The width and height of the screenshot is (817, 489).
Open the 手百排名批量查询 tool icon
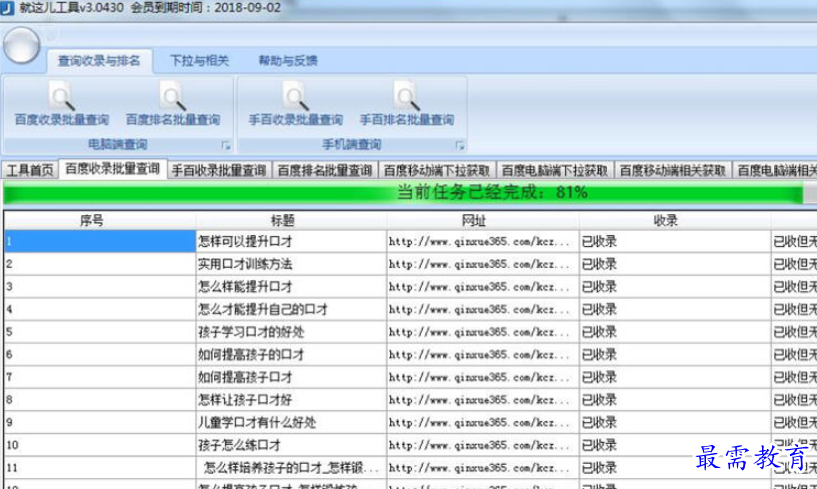pos(407,98)
